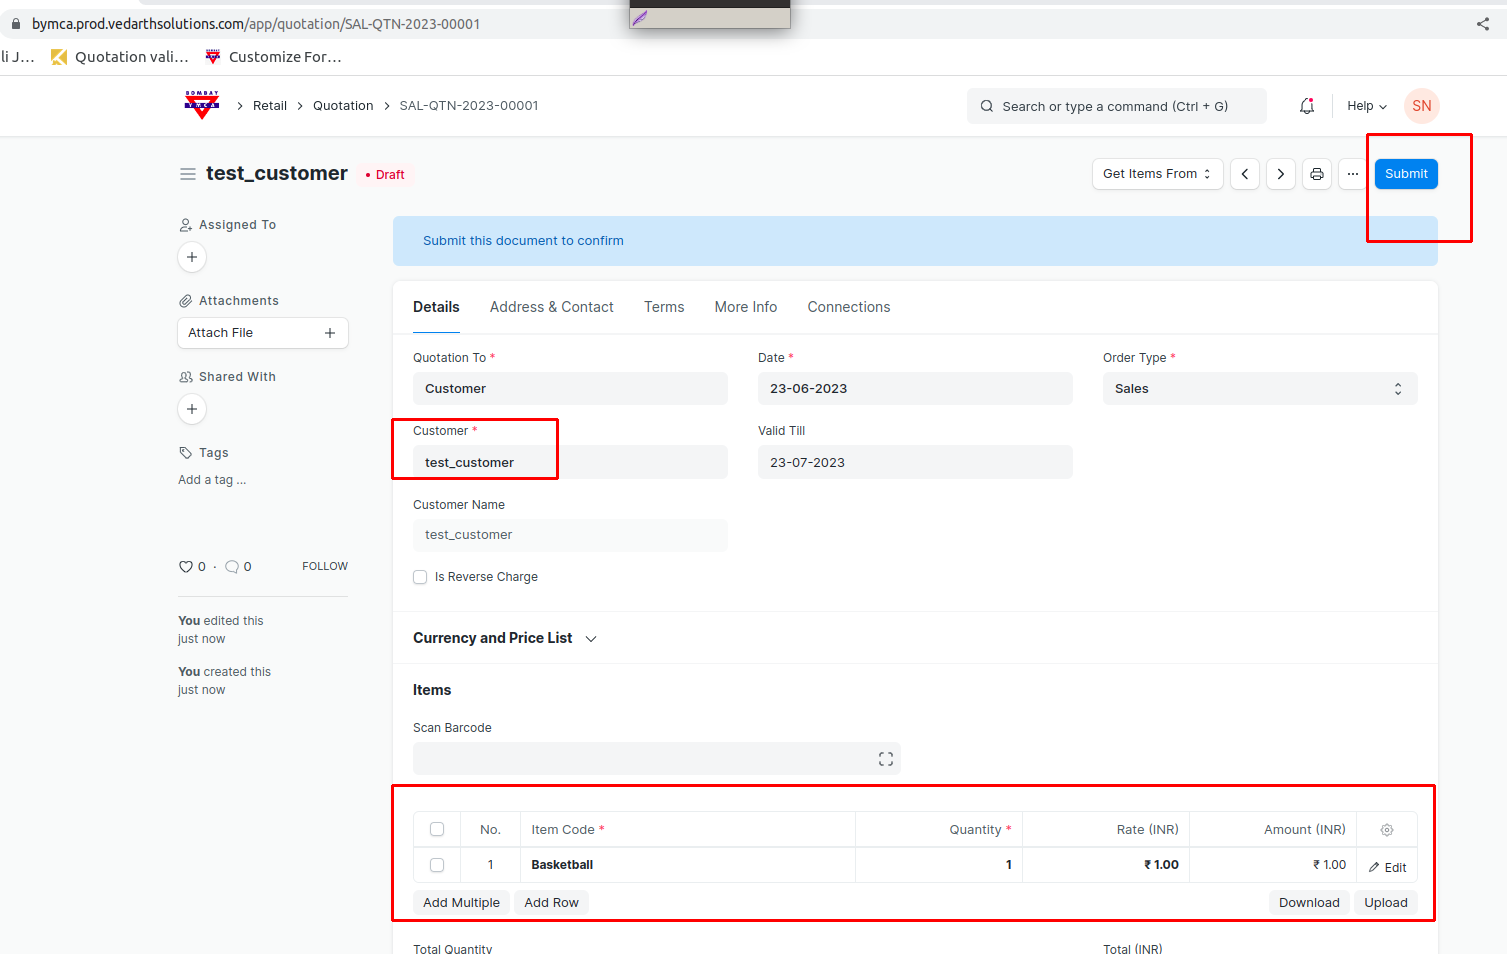Click the Valid Till date field
This screenshot has width=1507, height=954.
point(914,463)
